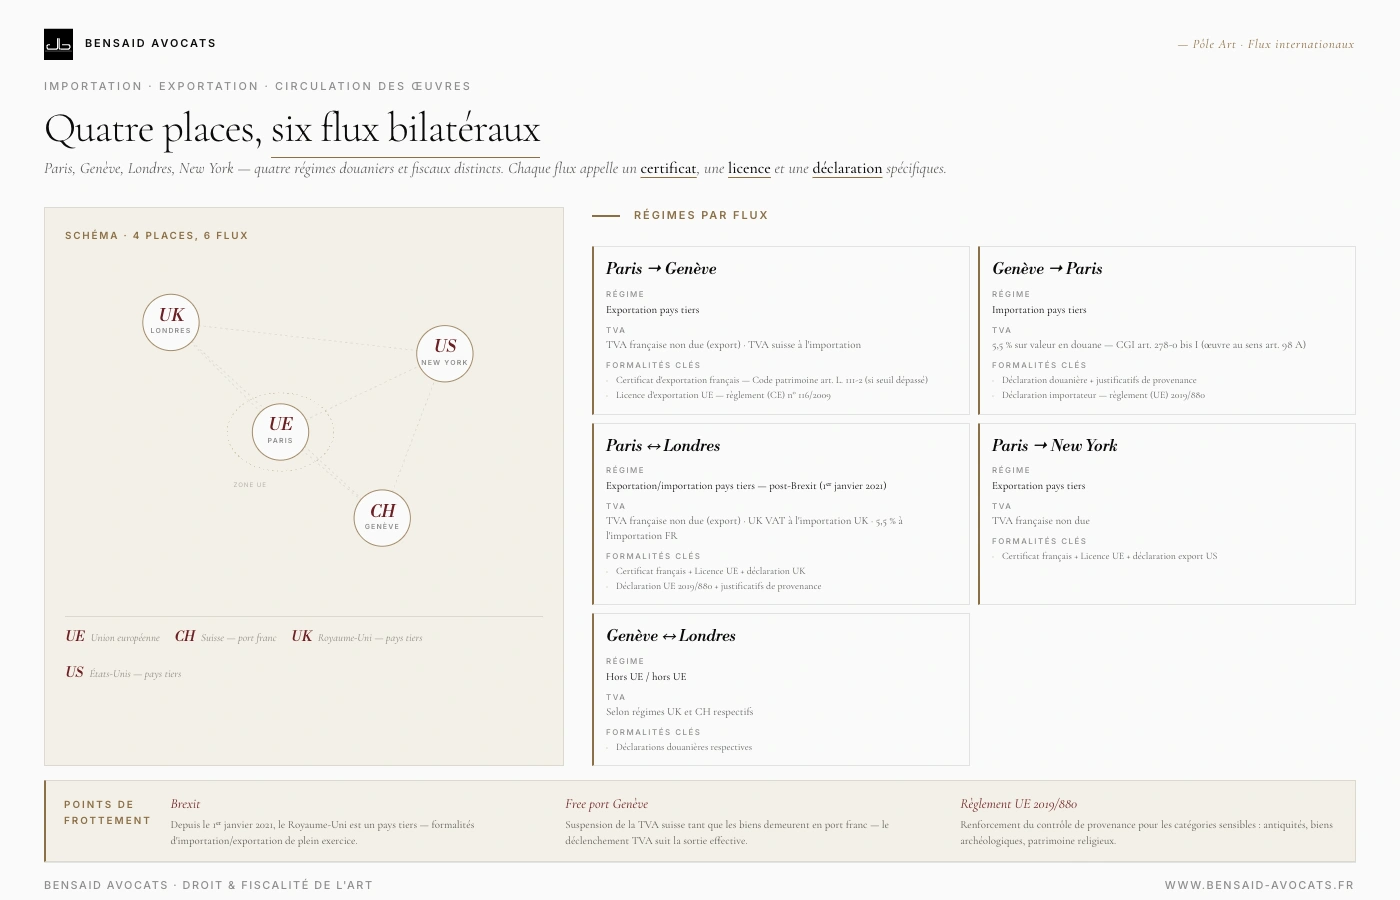Select the UE Paris node circle
The height and width of the screenshot is (900, 1400).
point(280,431)
